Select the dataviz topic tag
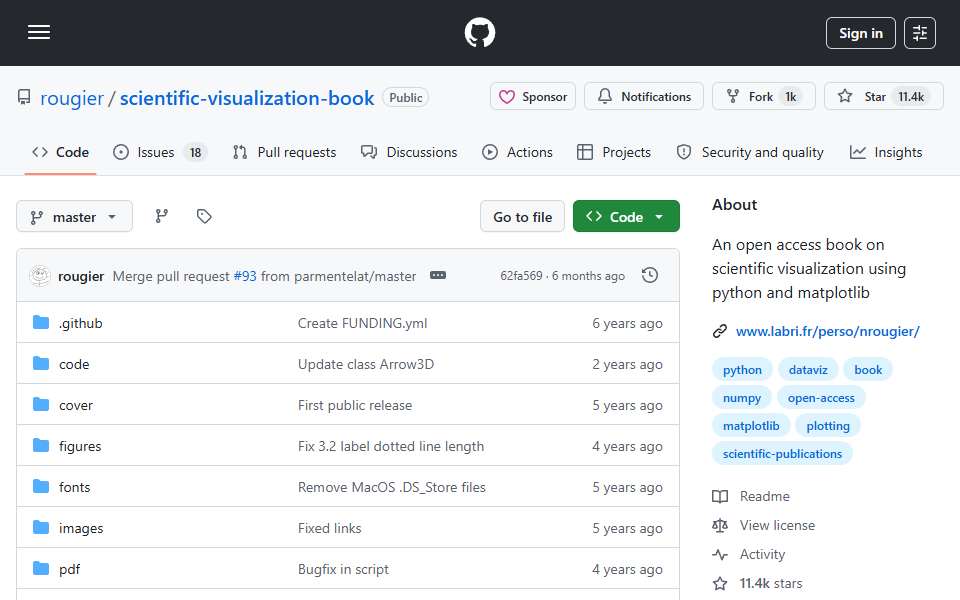 [808, 370]
